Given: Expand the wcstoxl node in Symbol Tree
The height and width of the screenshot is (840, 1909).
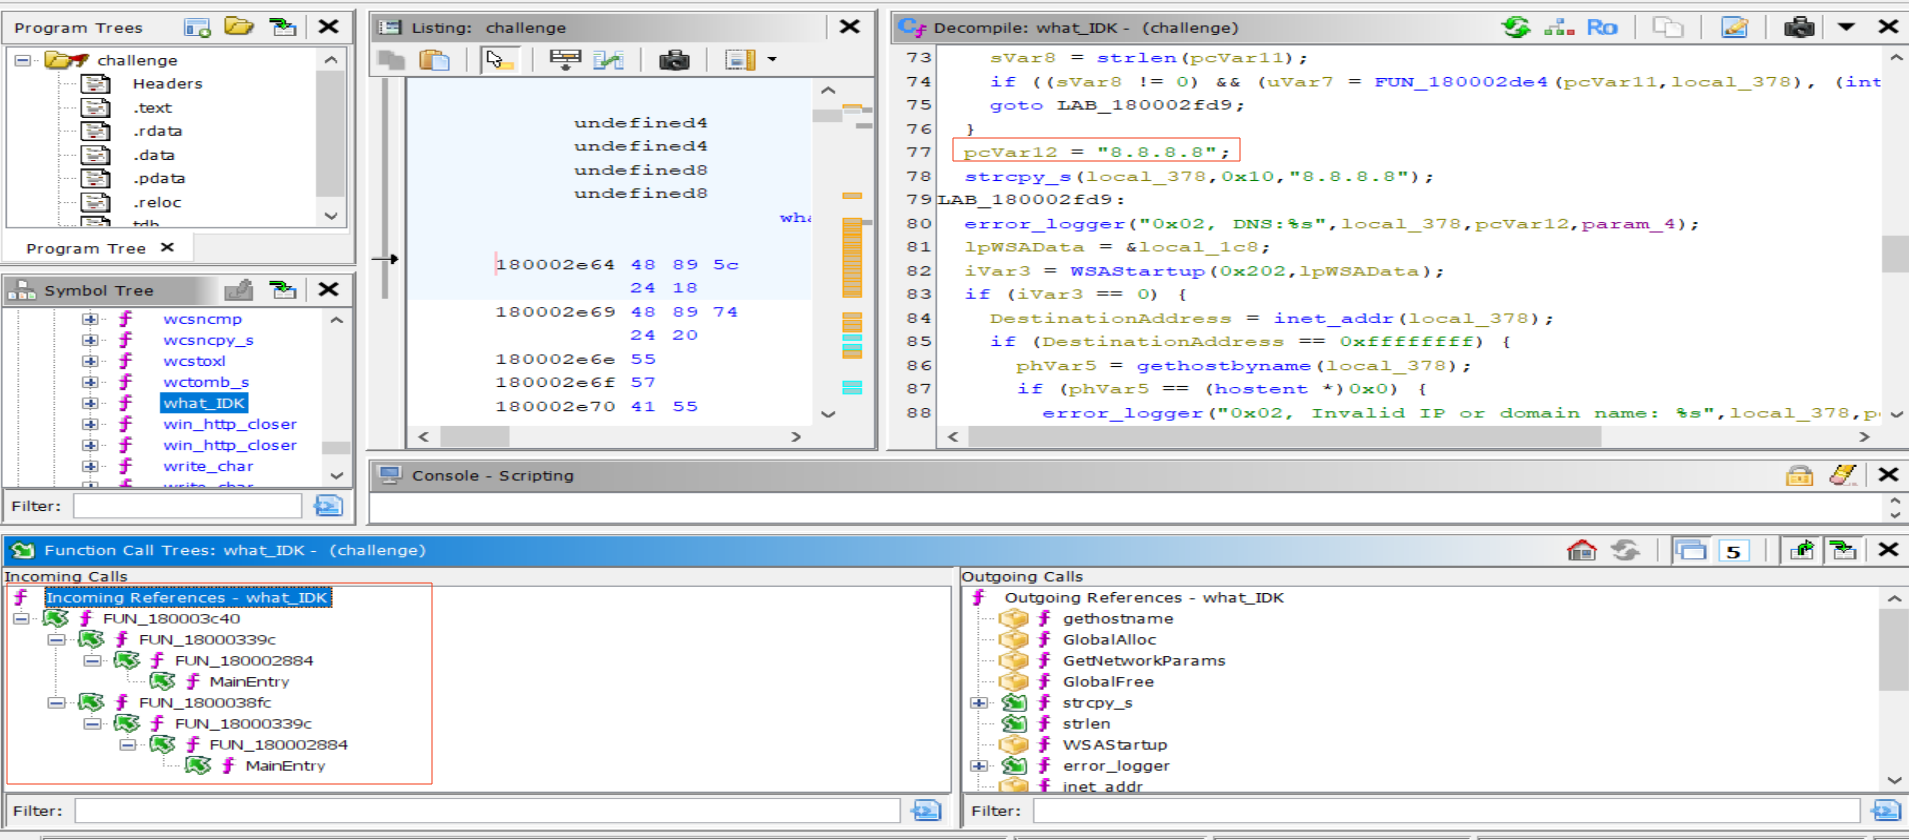Looking at the screenshot, I should (x=90, y=361).
